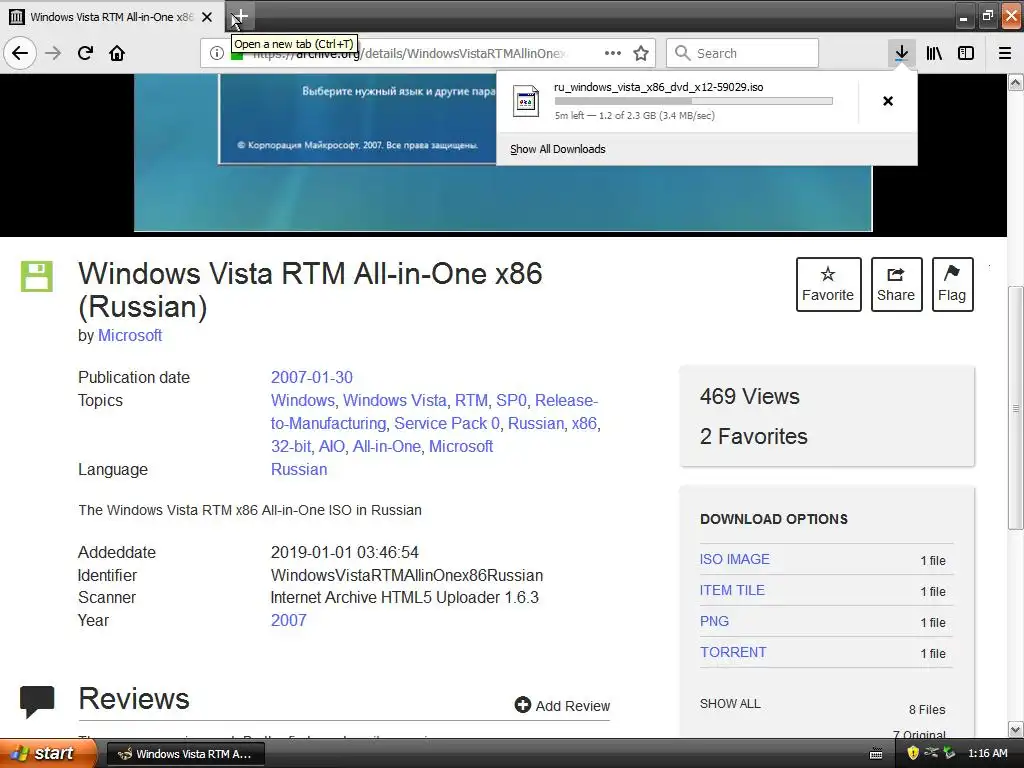Toggle the downloads panel arrow button
The height and width of the screenshot is (768, 1024).
coord(901,53)
